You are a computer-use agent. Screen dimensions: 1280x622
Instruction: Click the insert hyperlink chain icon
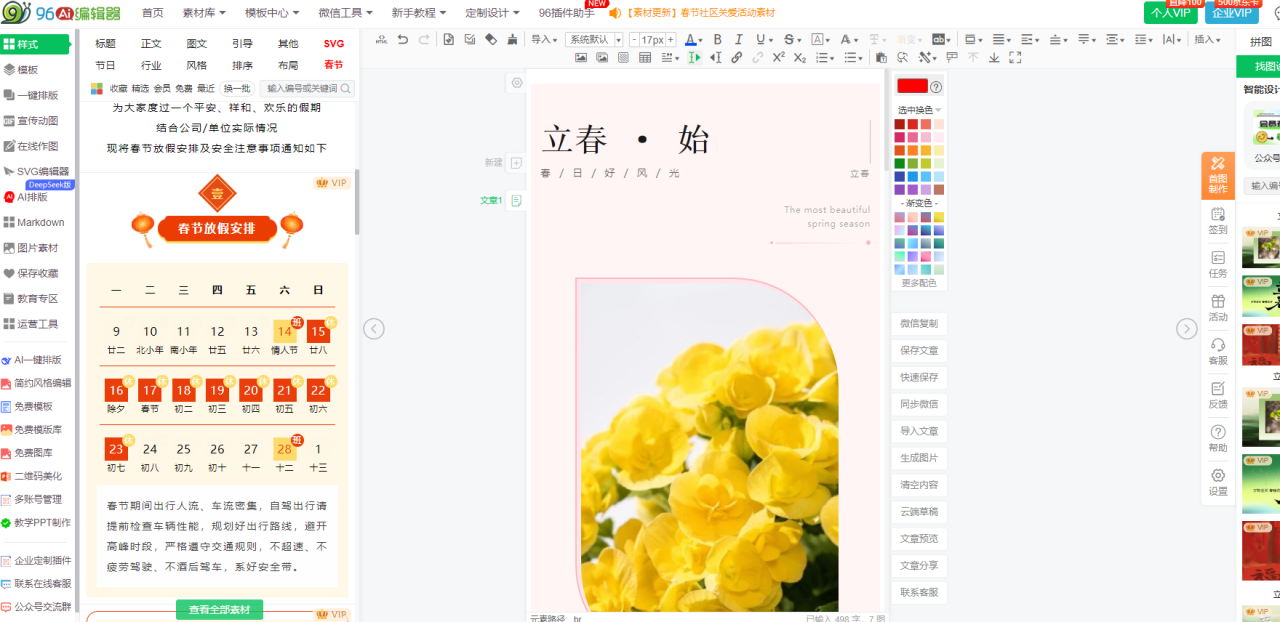(x=737, y=58)
